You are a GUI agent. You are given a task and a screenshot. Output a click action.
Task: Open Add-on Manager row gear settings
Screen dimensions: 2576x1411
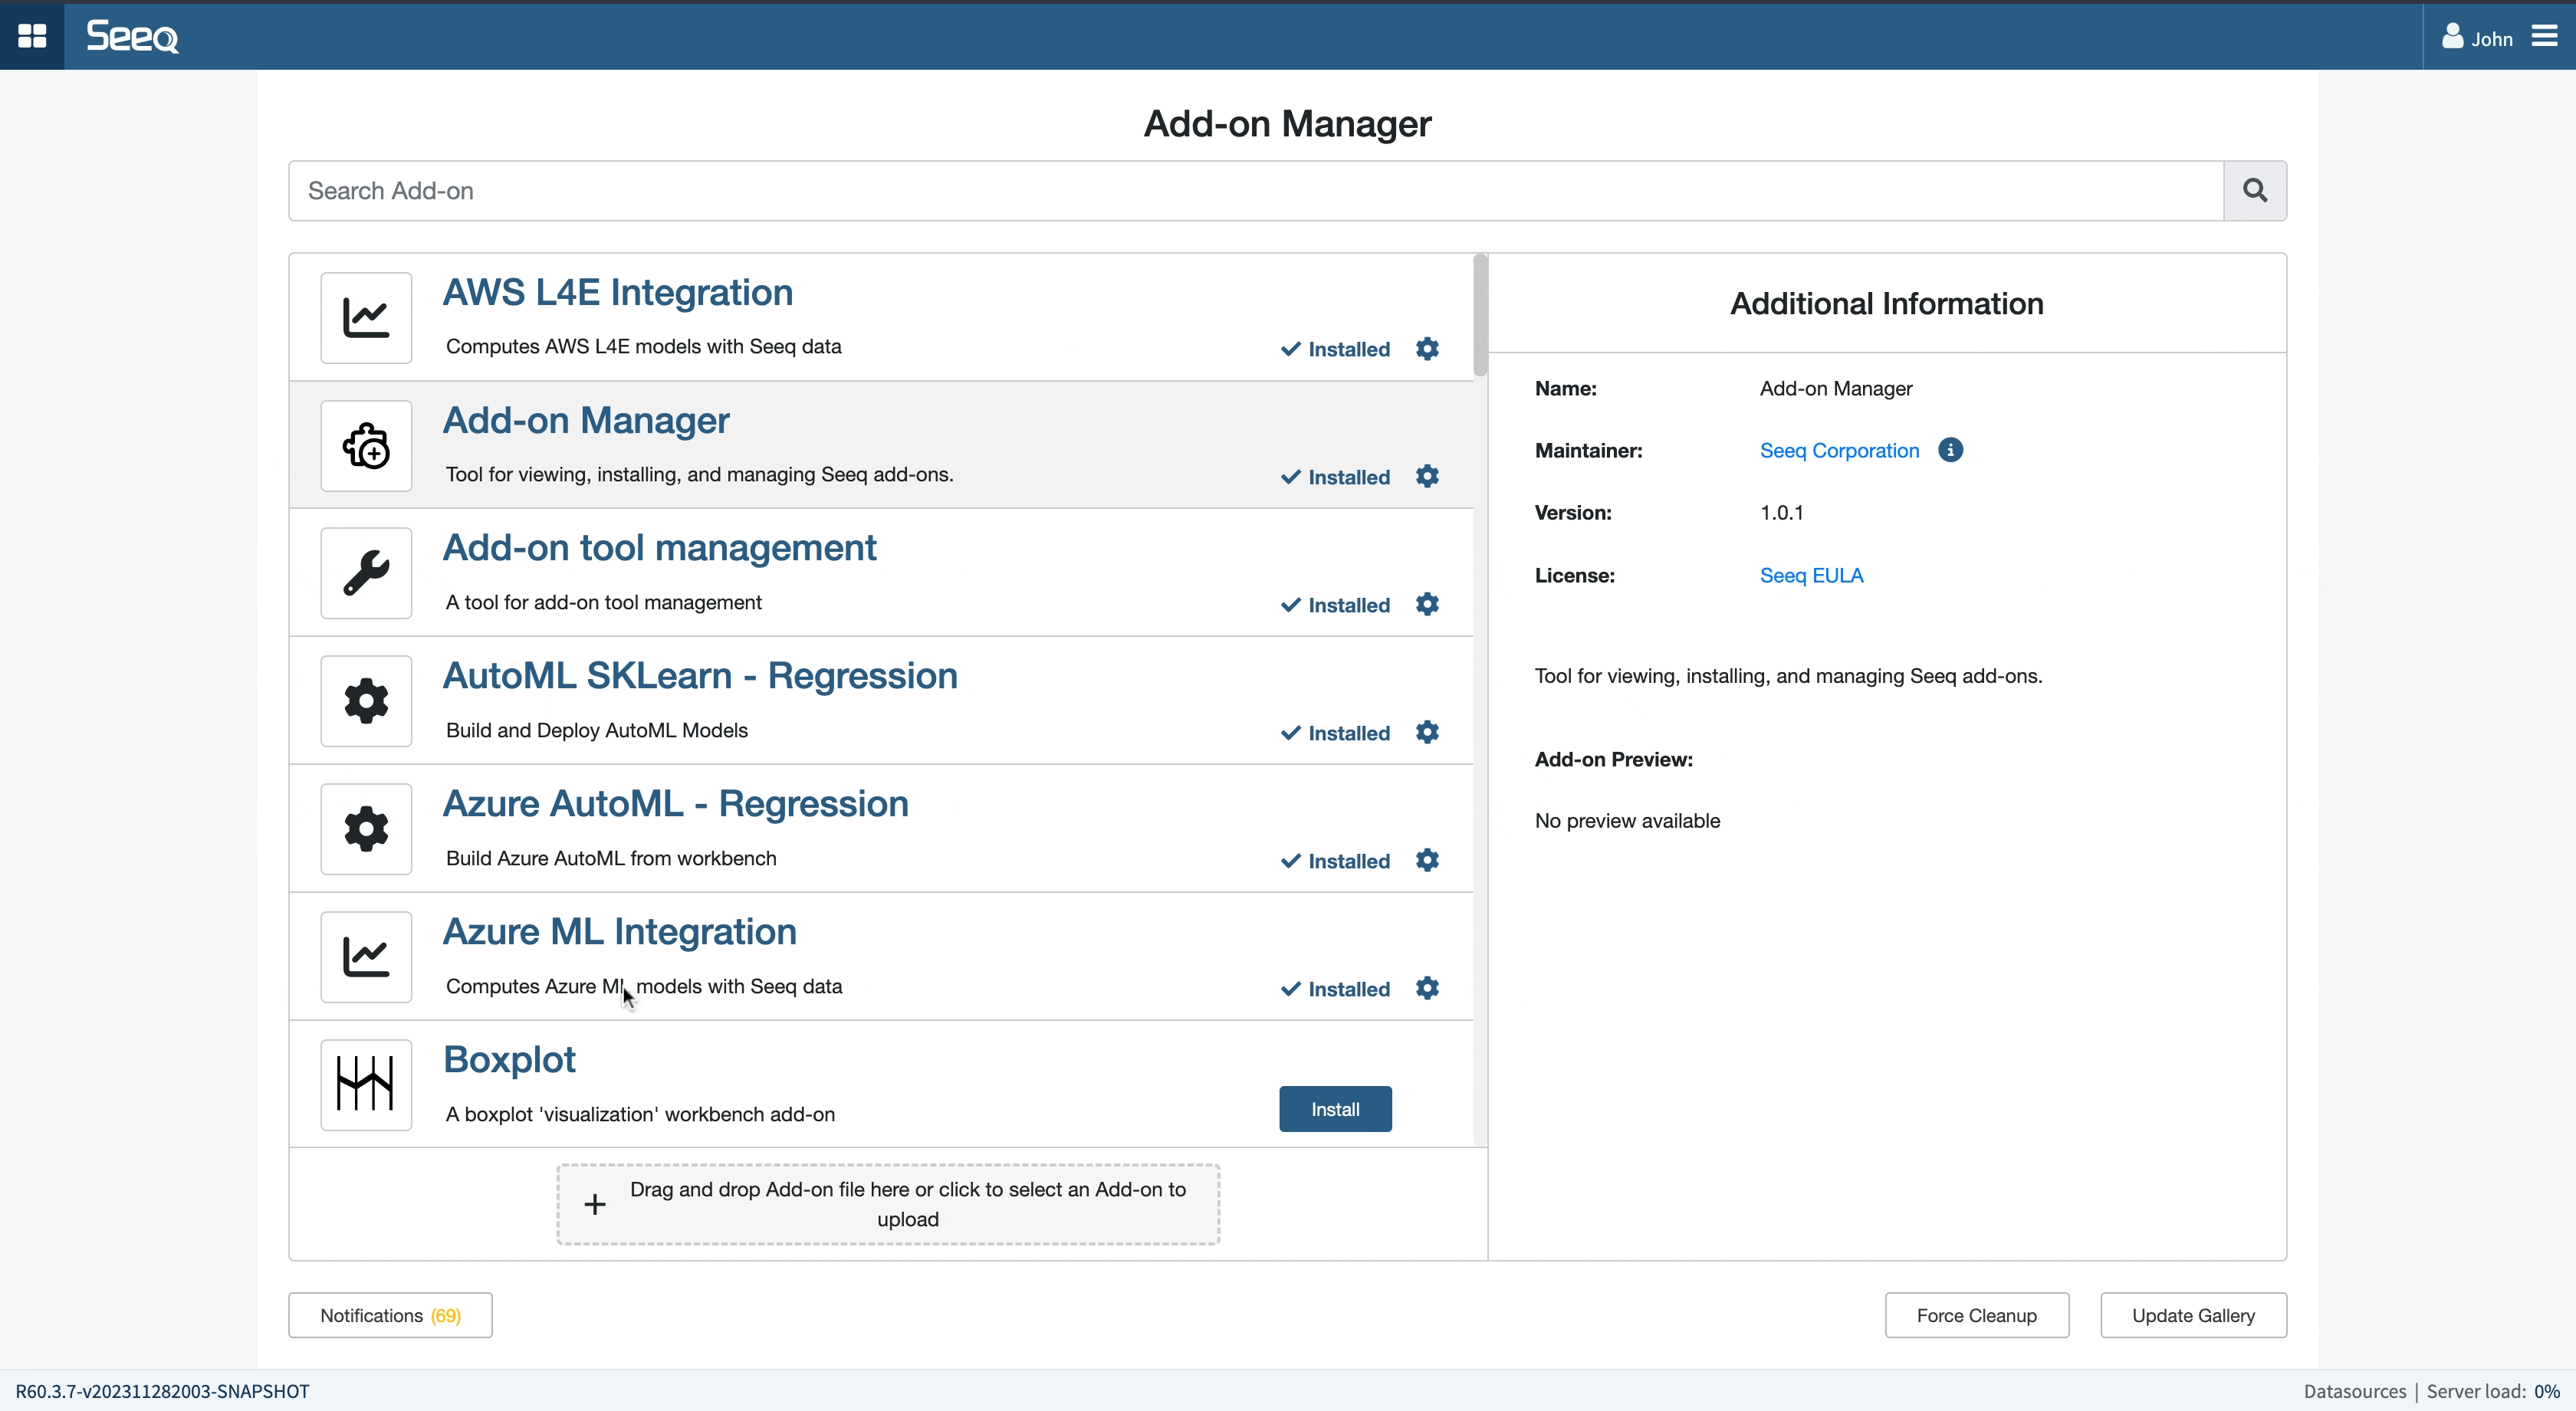click(1427, 476)
